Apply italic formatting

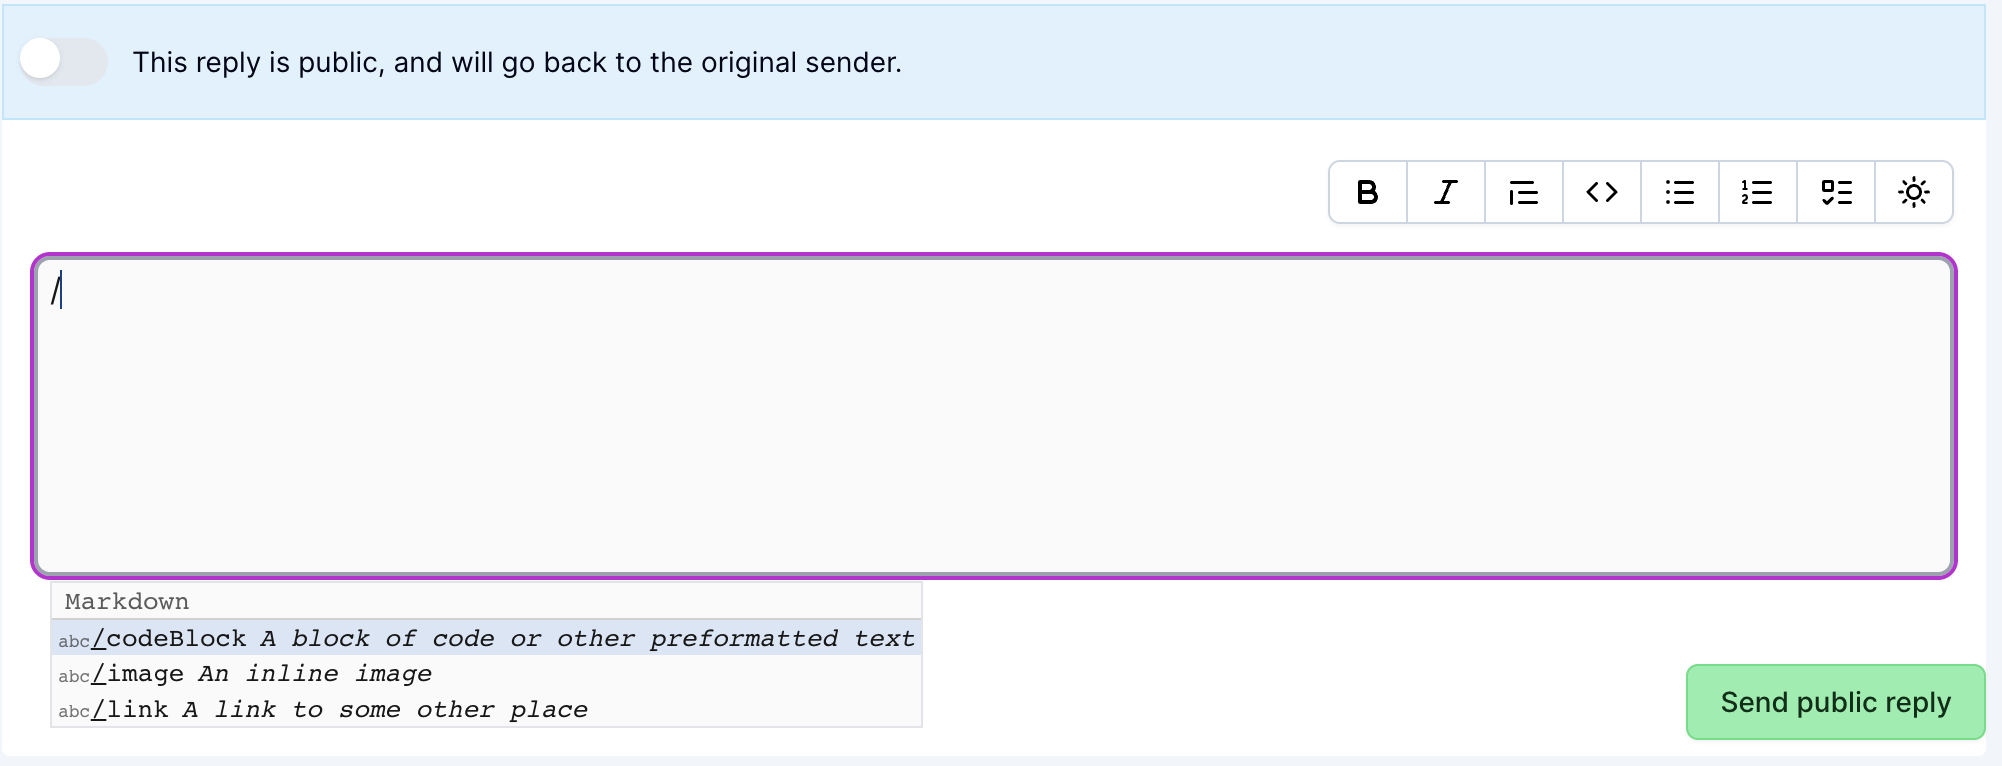[x=1446, y=192]
